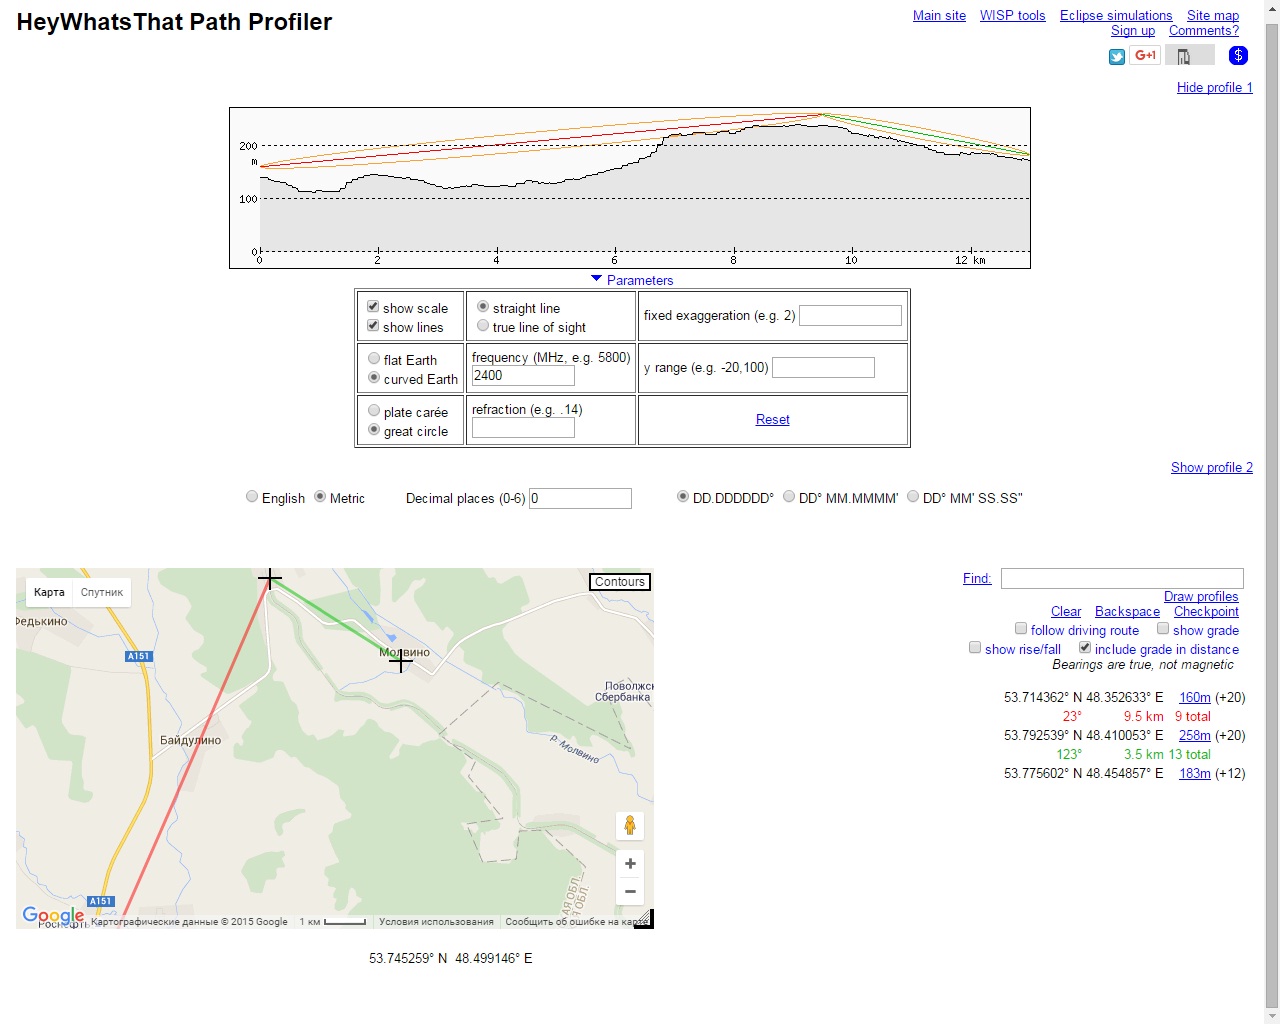Open WISP tools link
The width and height of the screenshot is (1280, 1024).
(x=1012, y=16)
